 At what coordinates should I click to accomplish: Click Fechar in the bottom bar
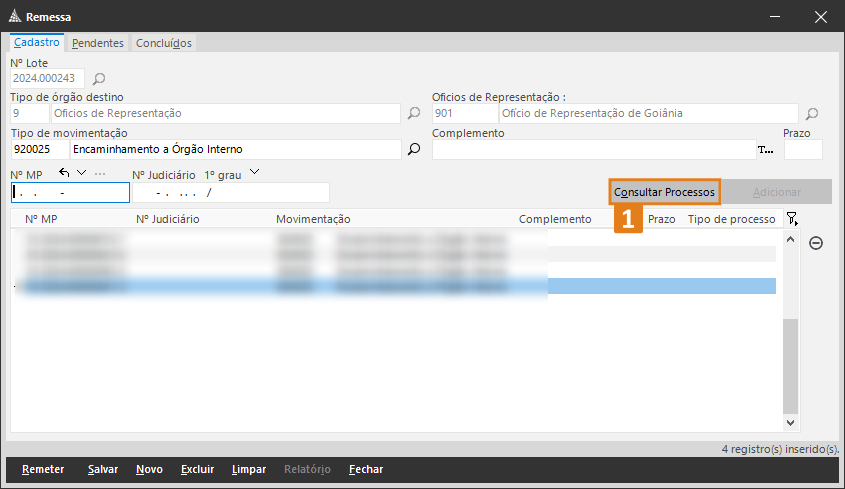coord(366,470)
